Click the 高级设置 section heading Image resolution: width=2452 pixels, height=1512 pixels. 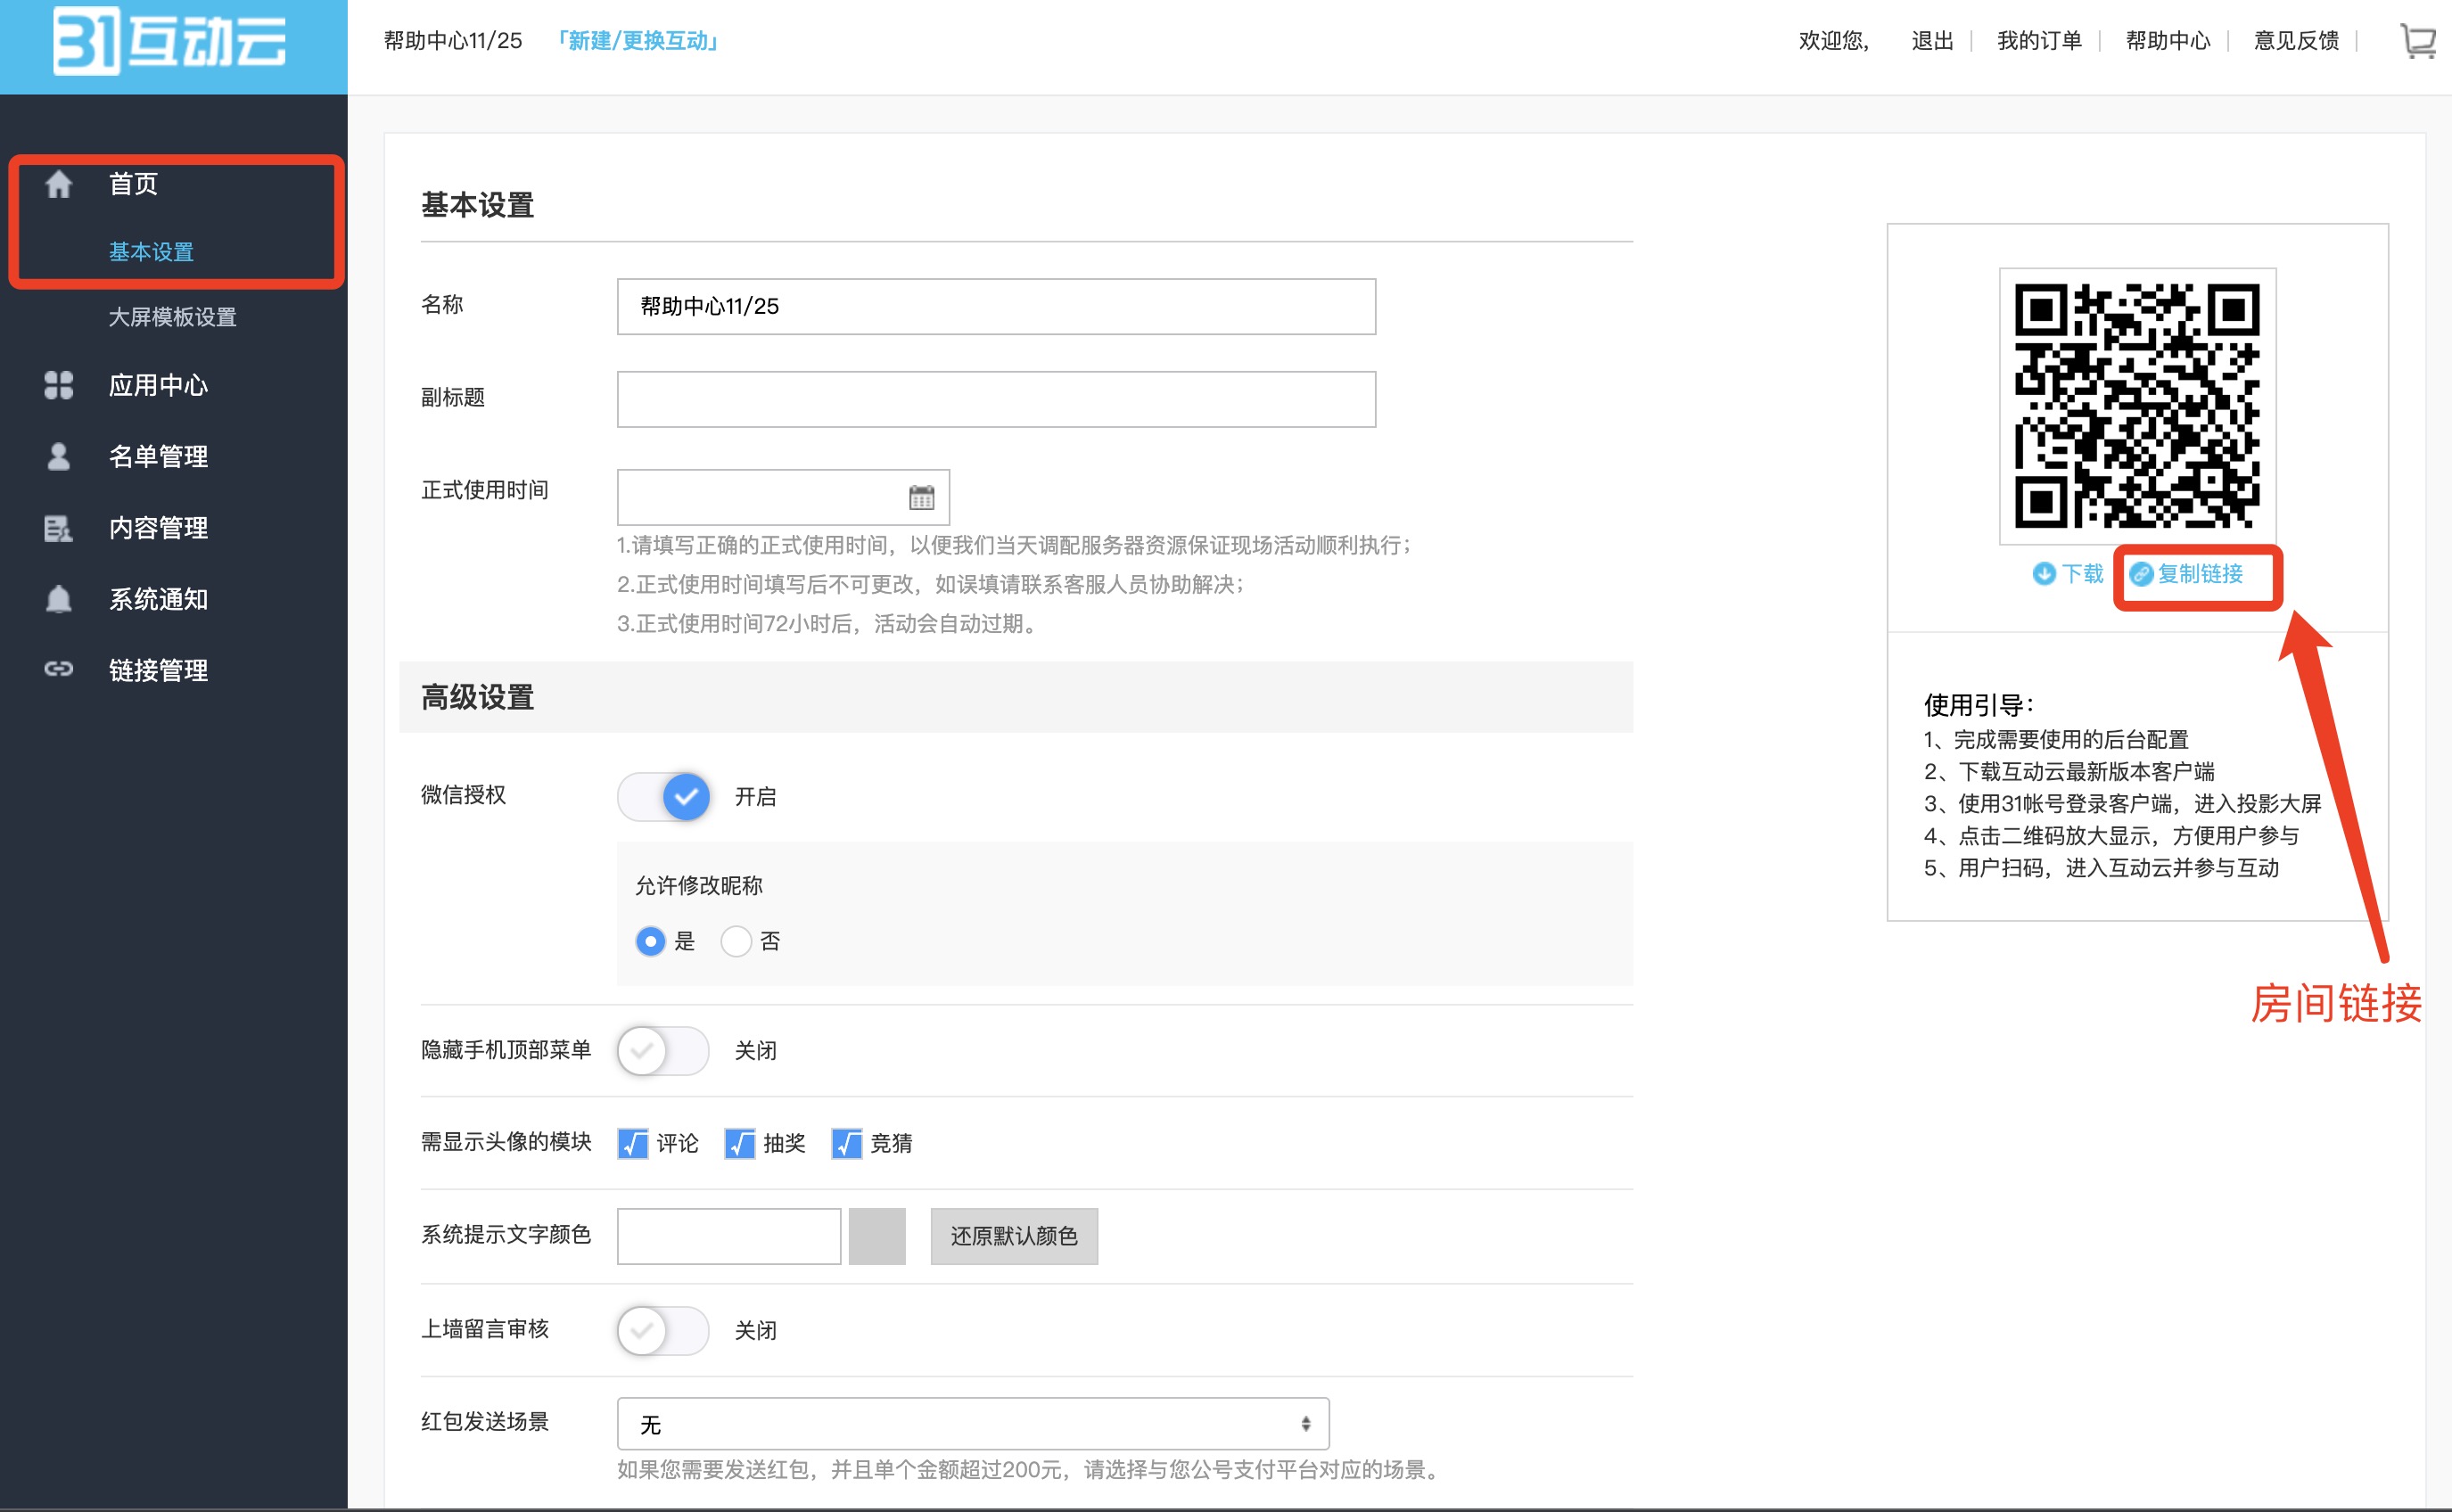pos(477,697)
